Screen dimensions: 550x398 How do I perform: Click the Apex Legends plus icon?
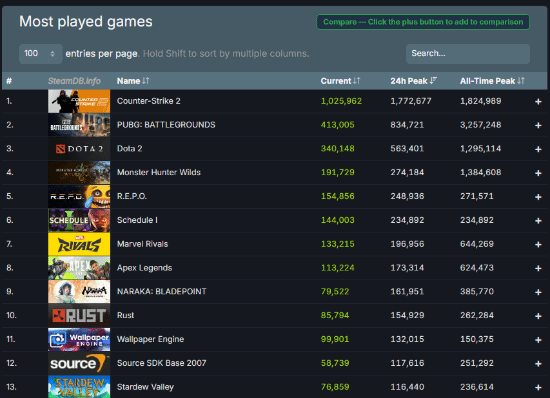point(538,268)
